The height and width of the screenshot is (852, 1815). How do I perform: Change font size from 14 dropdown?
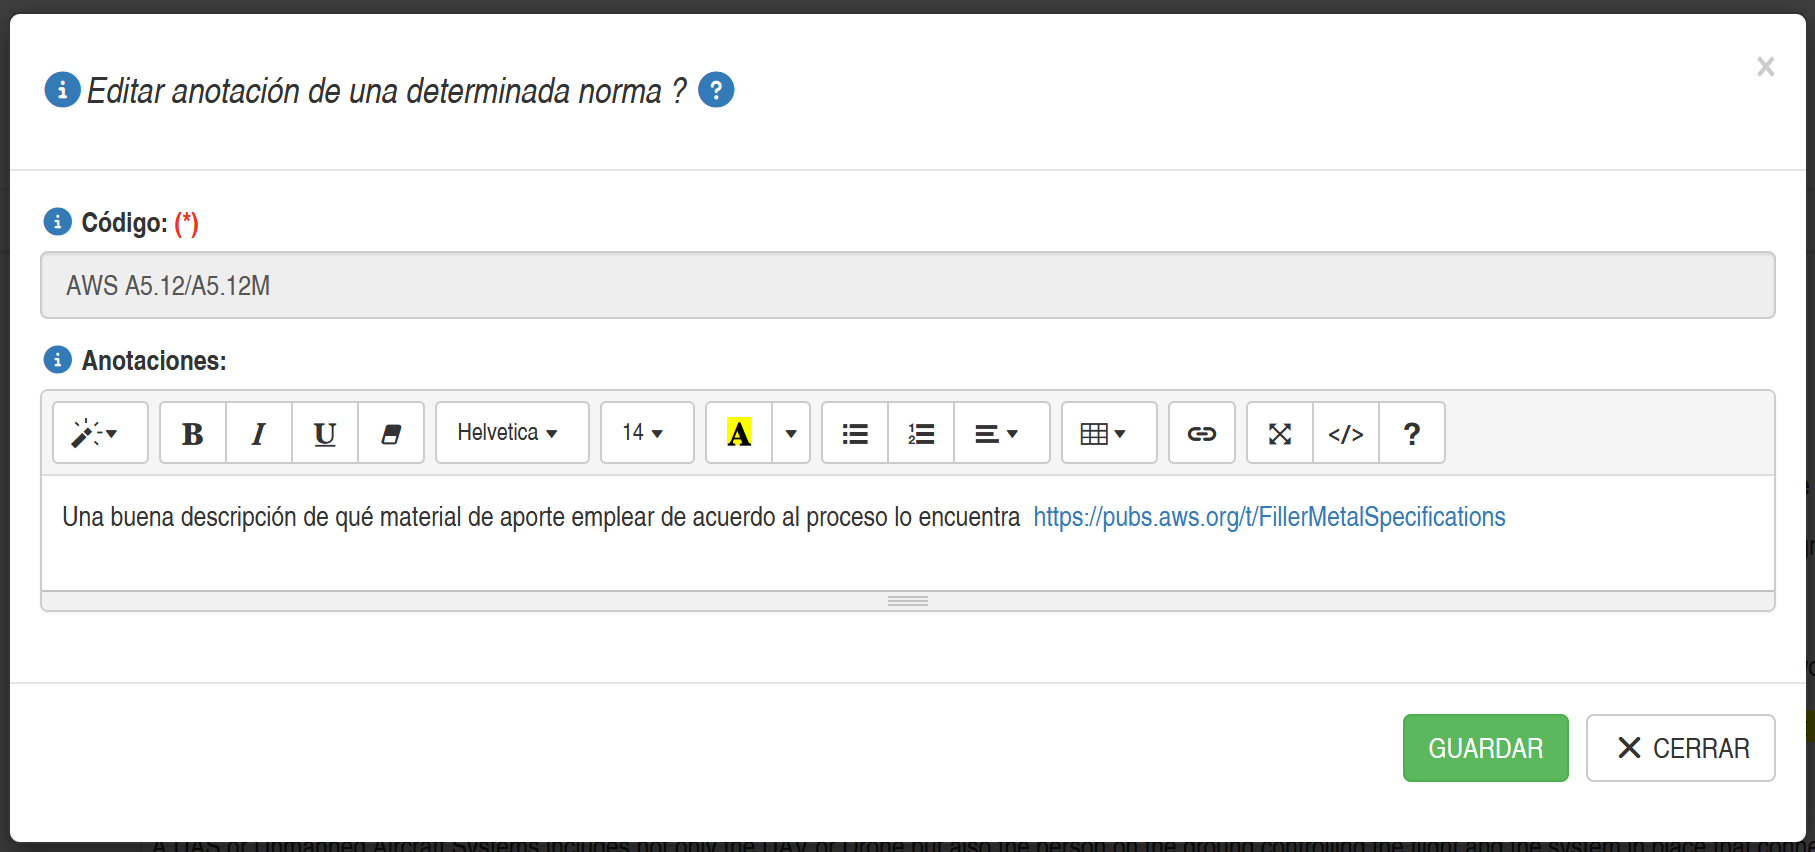click(647, 433)
